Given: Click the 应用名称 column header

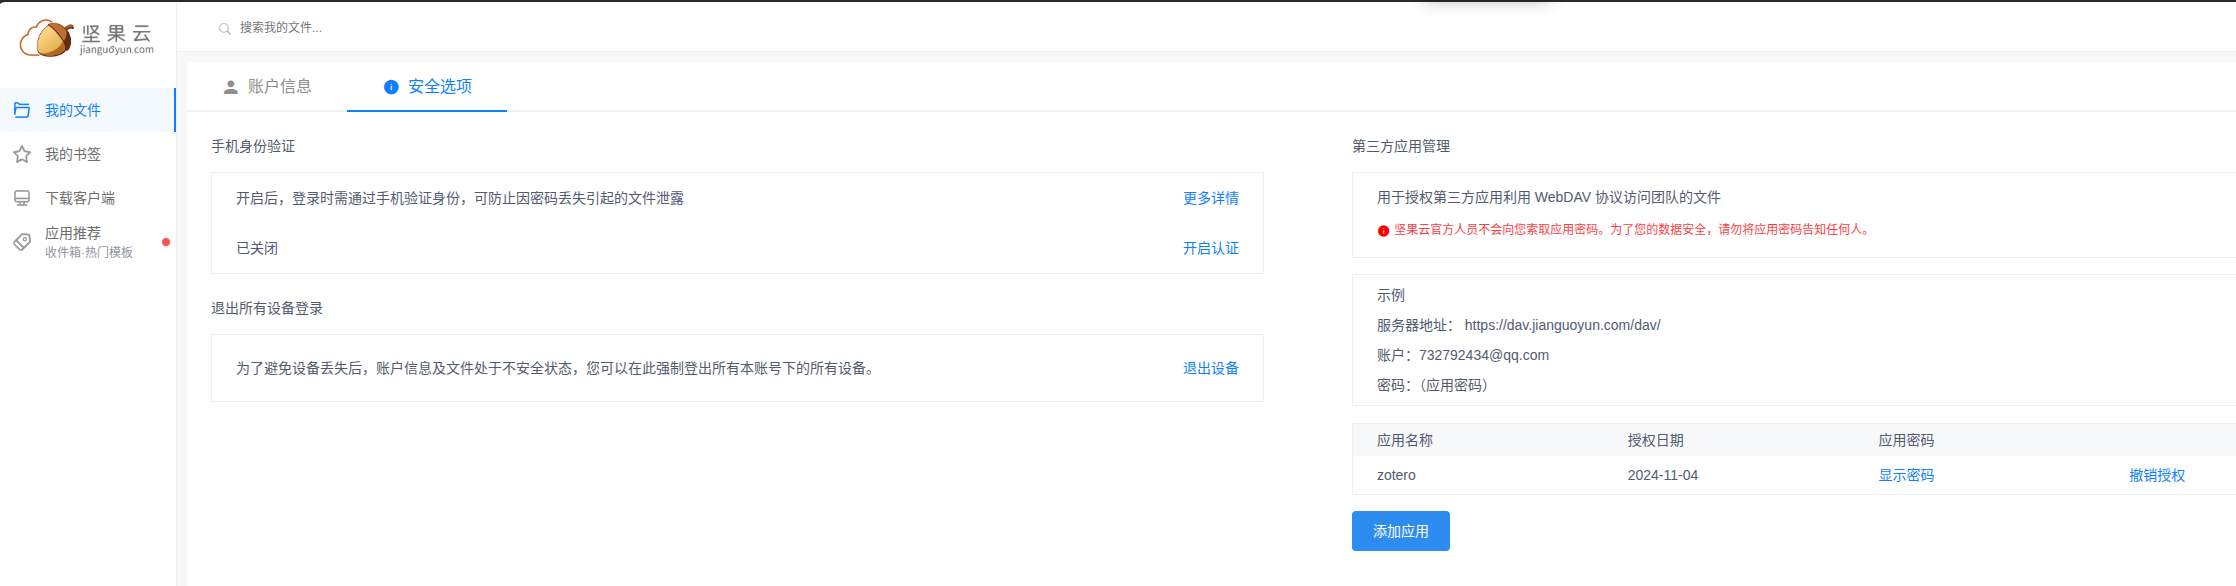Looking at the screenshot, I should [x=1405, y=440].
